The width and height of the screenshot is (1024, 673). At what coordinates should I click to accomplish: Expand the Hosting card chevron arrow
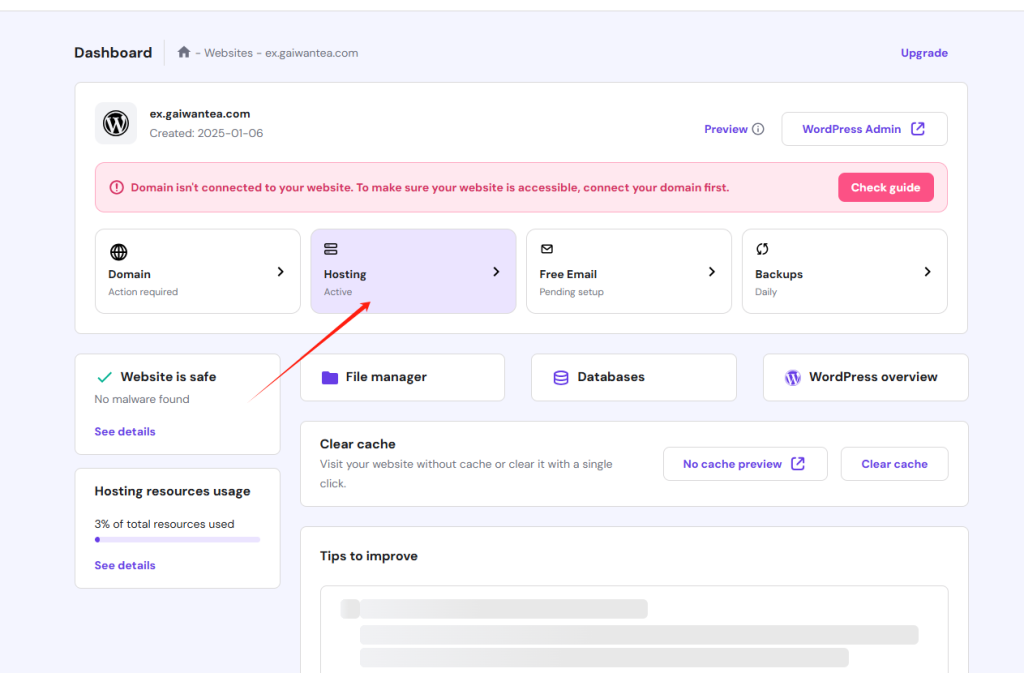496,272
